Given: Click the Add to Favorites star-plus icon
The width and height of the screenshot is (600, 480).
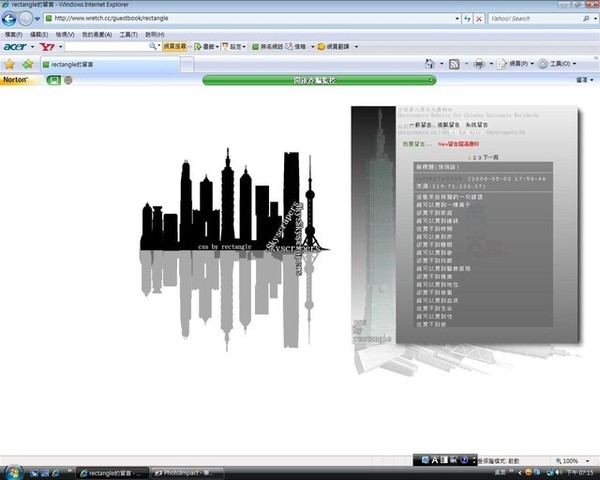Looking at the screenshot, I should [x=28, y=64].
